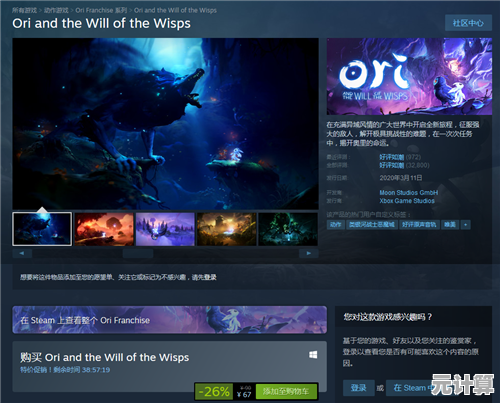Click the 动作游戏 breadcrumb link
The image size is (500, 403).
[56, 10]
